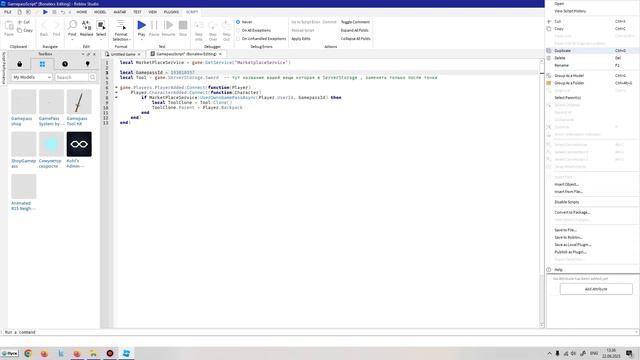Expand the Find dropdown arrow
Screen dimensions: 640x360
pyautogui.click(x=72, y=40)
